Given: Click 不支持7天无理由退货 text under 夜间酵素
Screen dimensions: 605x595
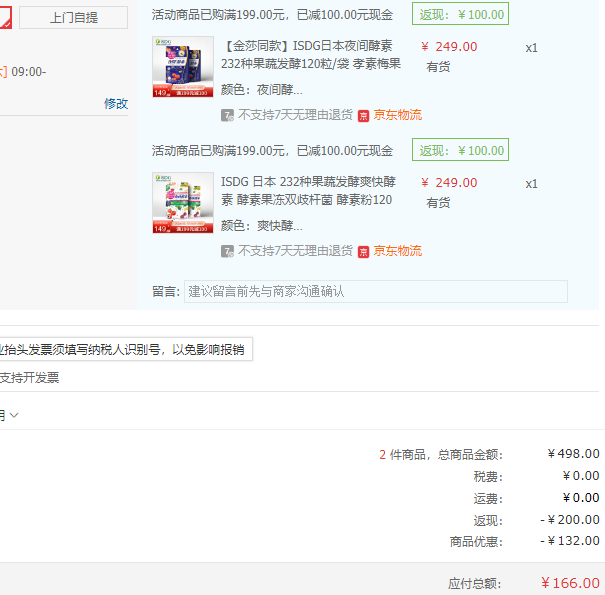Looking at the screenshot, I should click(295, 115).
